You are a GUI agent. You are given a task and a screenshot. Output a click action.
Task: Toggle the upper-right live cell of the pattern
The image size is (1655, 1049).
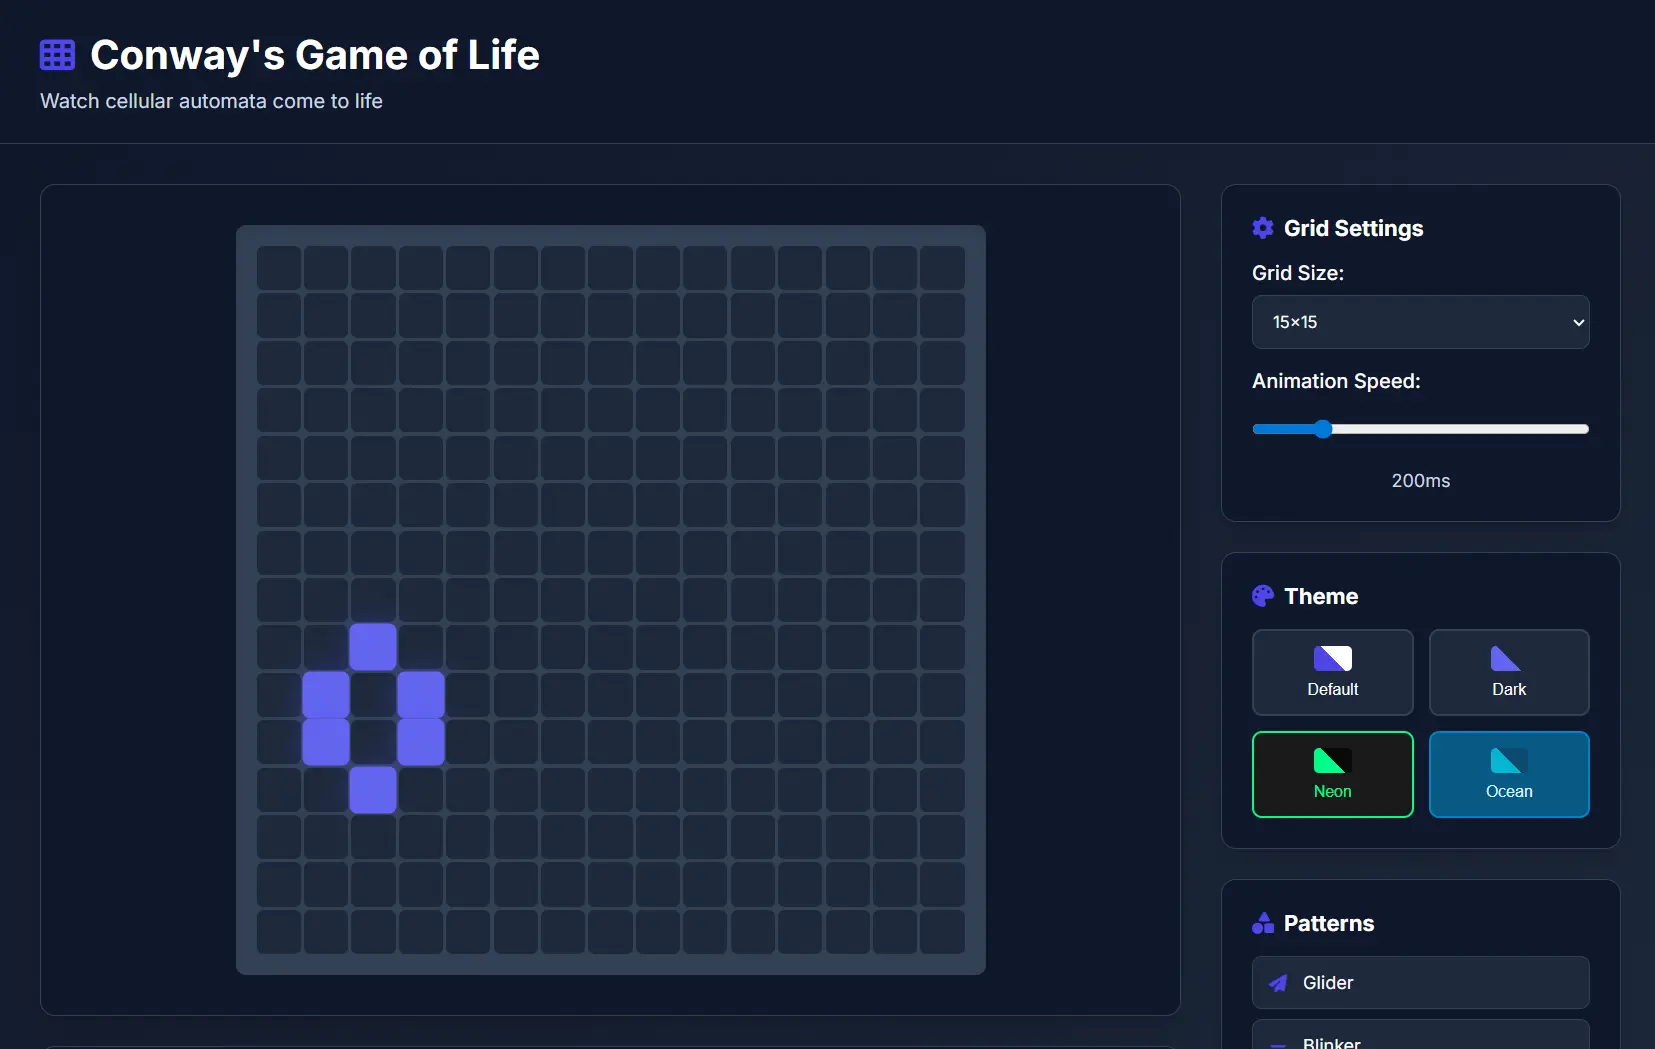tap(420, 694)
